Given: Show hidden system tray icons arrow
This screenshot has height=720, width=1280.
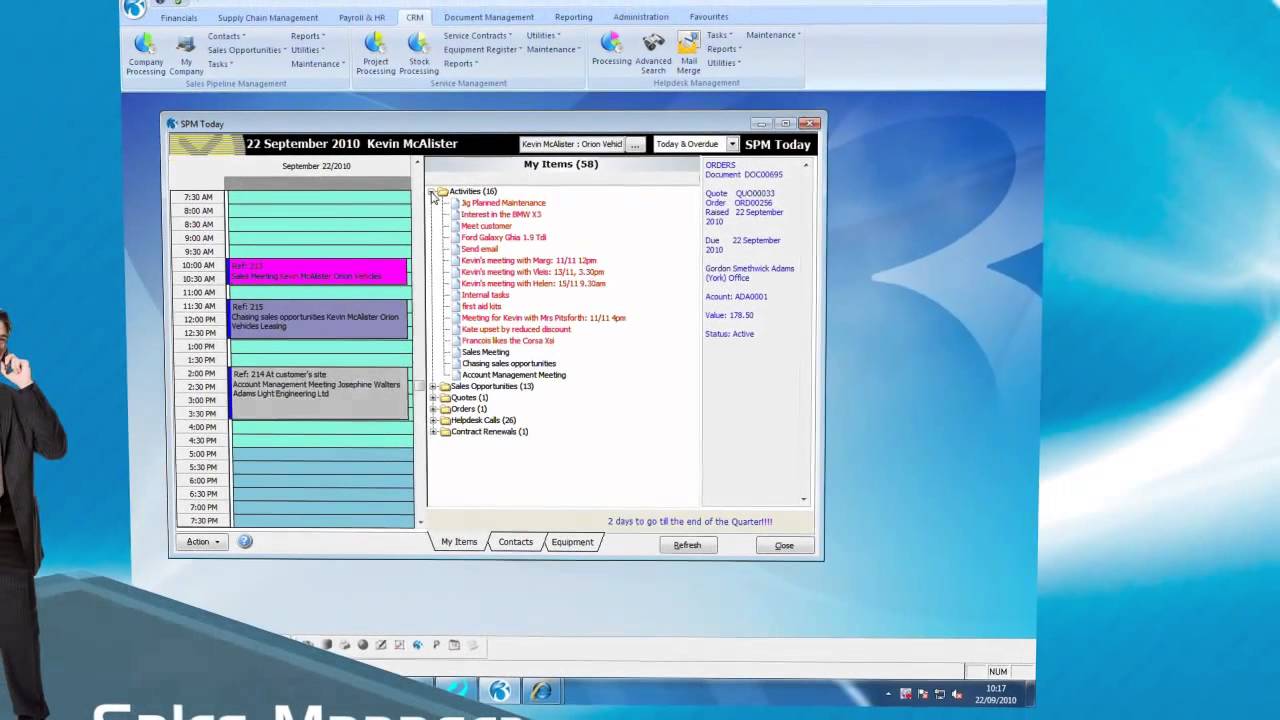Looking at the screenshot, I should (888, 694).
